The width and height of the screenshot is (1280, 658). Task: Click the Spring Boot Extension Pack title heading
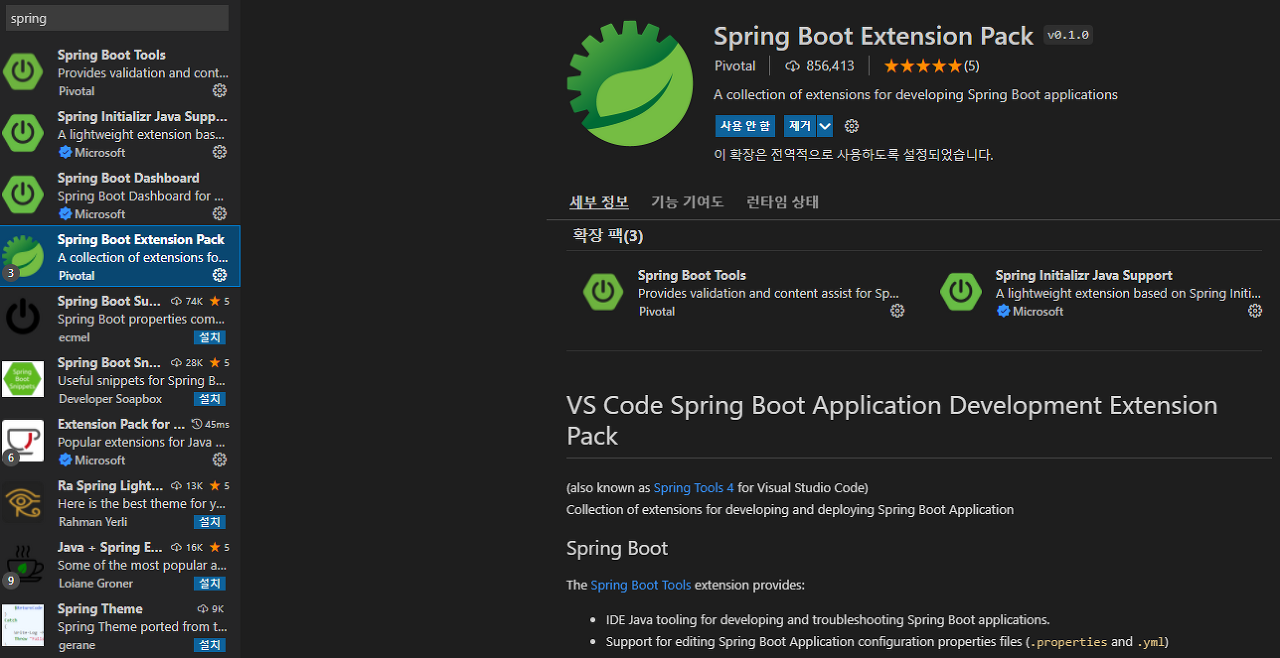873,36
